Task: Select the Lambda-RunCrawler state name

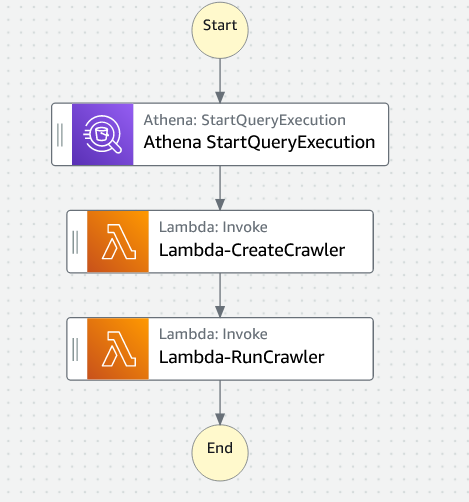Action: point(242,357)
